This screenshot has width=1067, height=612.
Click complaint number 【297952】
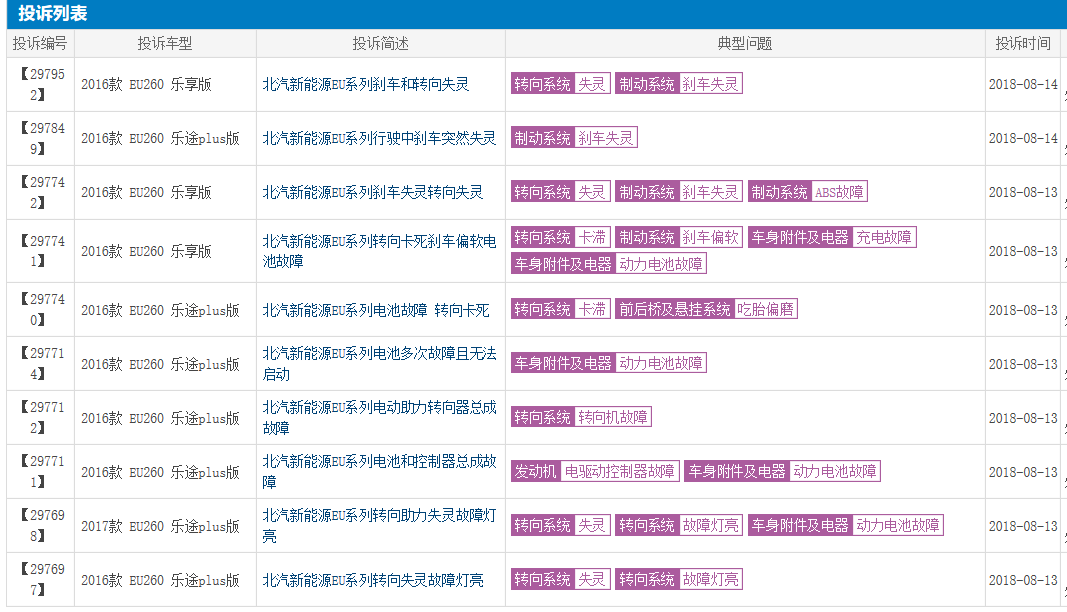pyautogui.click(x=40, y=84)
